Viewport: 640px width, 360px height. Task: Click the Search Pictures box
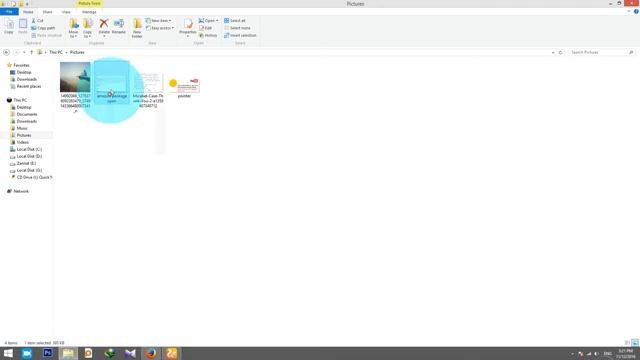[601, 52]
